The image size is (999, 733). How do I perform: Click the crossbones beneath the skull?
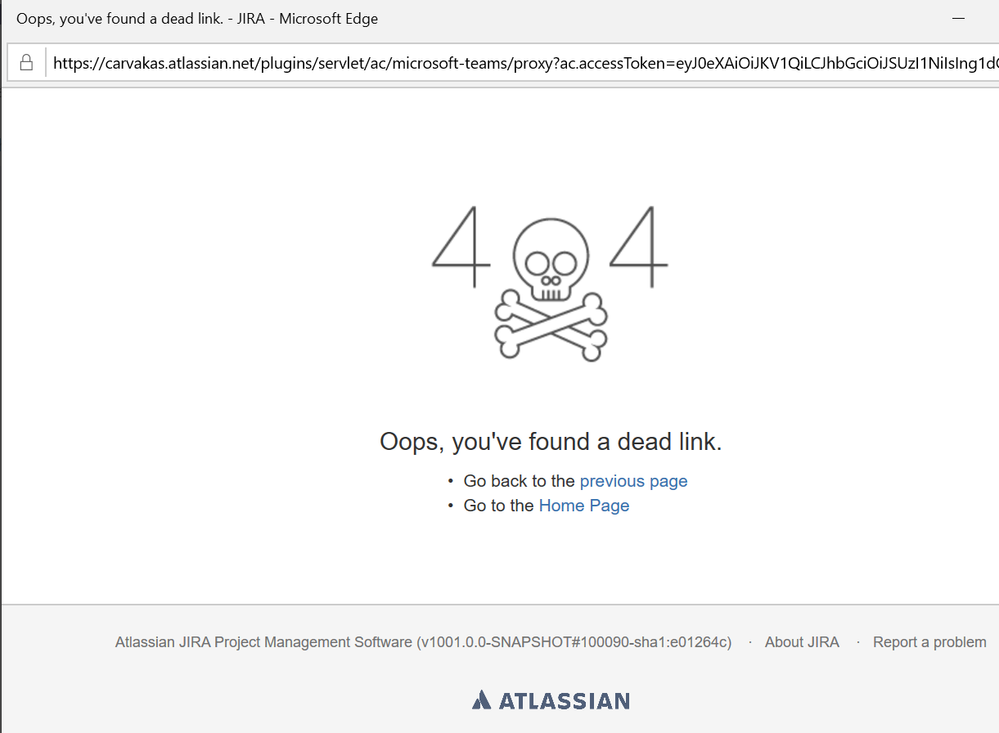pyautogui.click(x=551, y=326)
